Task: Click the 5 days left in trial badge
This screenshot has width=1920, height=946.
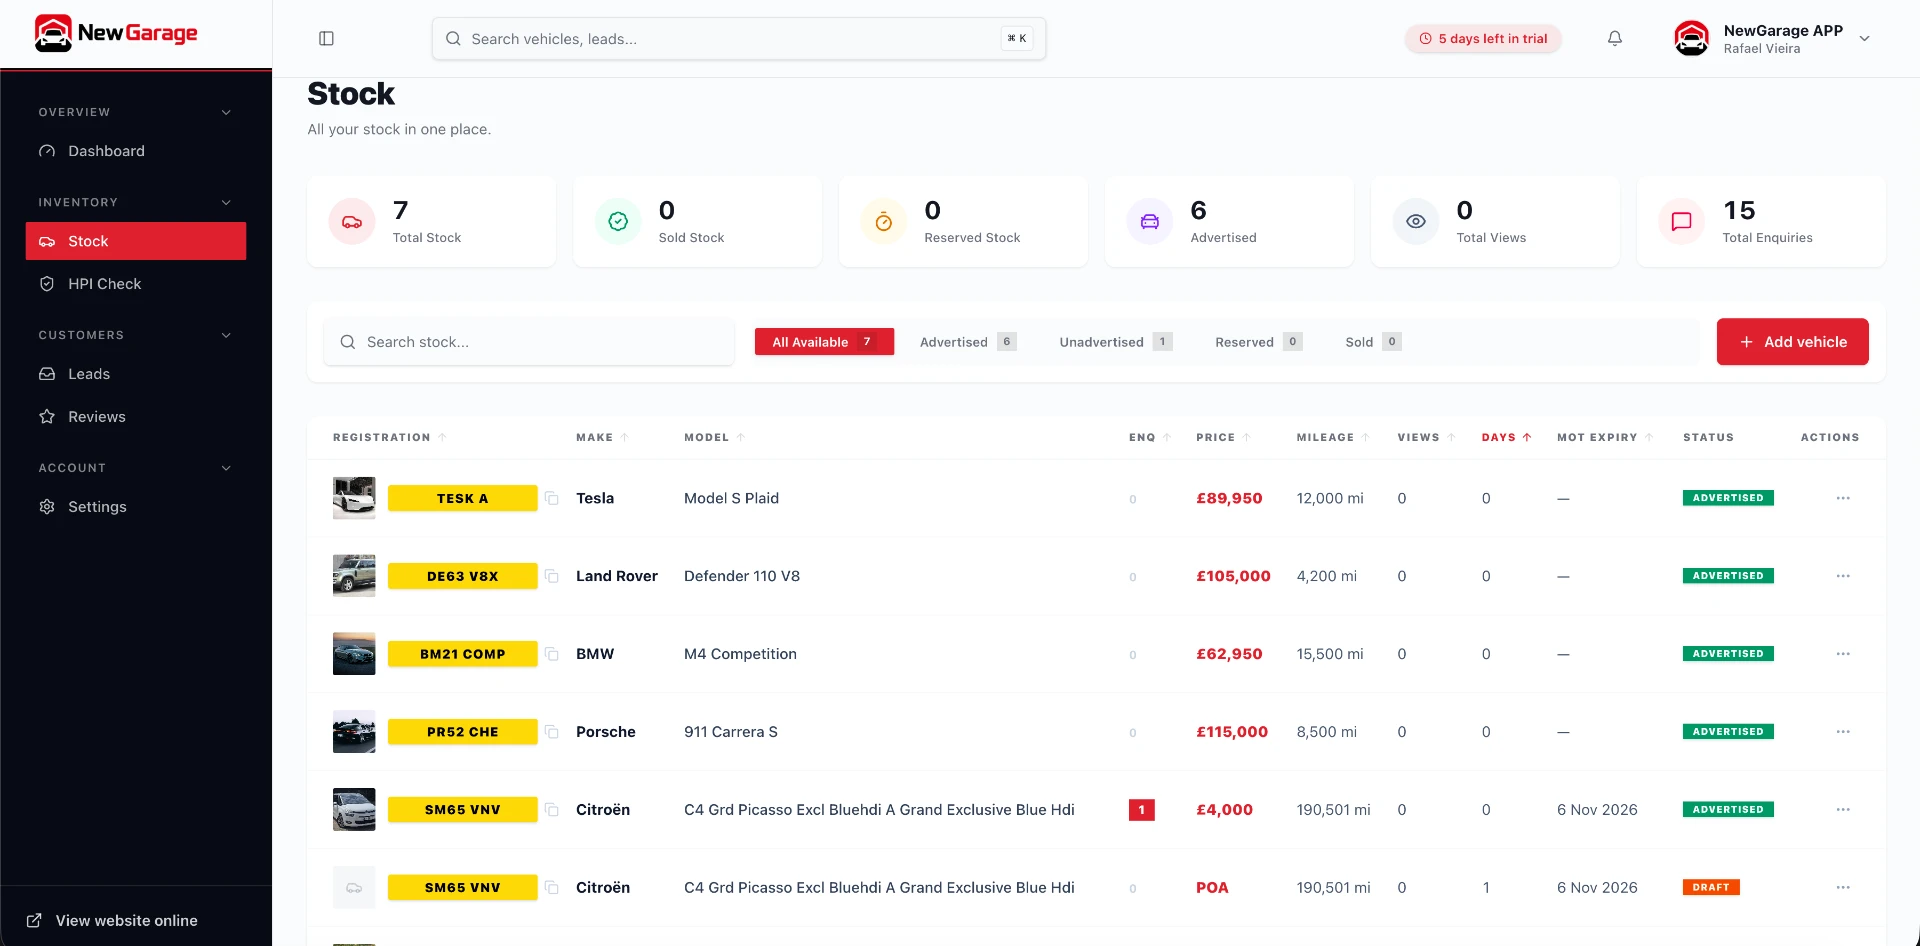Action: [x=1483, y=39]
